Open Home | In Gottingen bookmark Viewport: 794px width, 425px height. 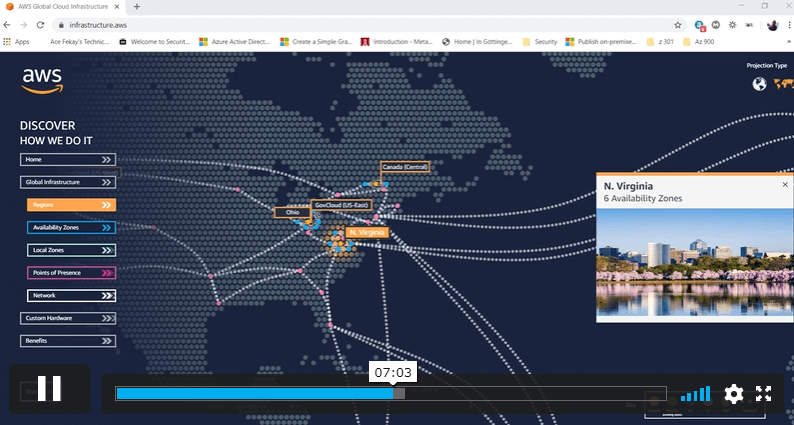tap(478, 42)
